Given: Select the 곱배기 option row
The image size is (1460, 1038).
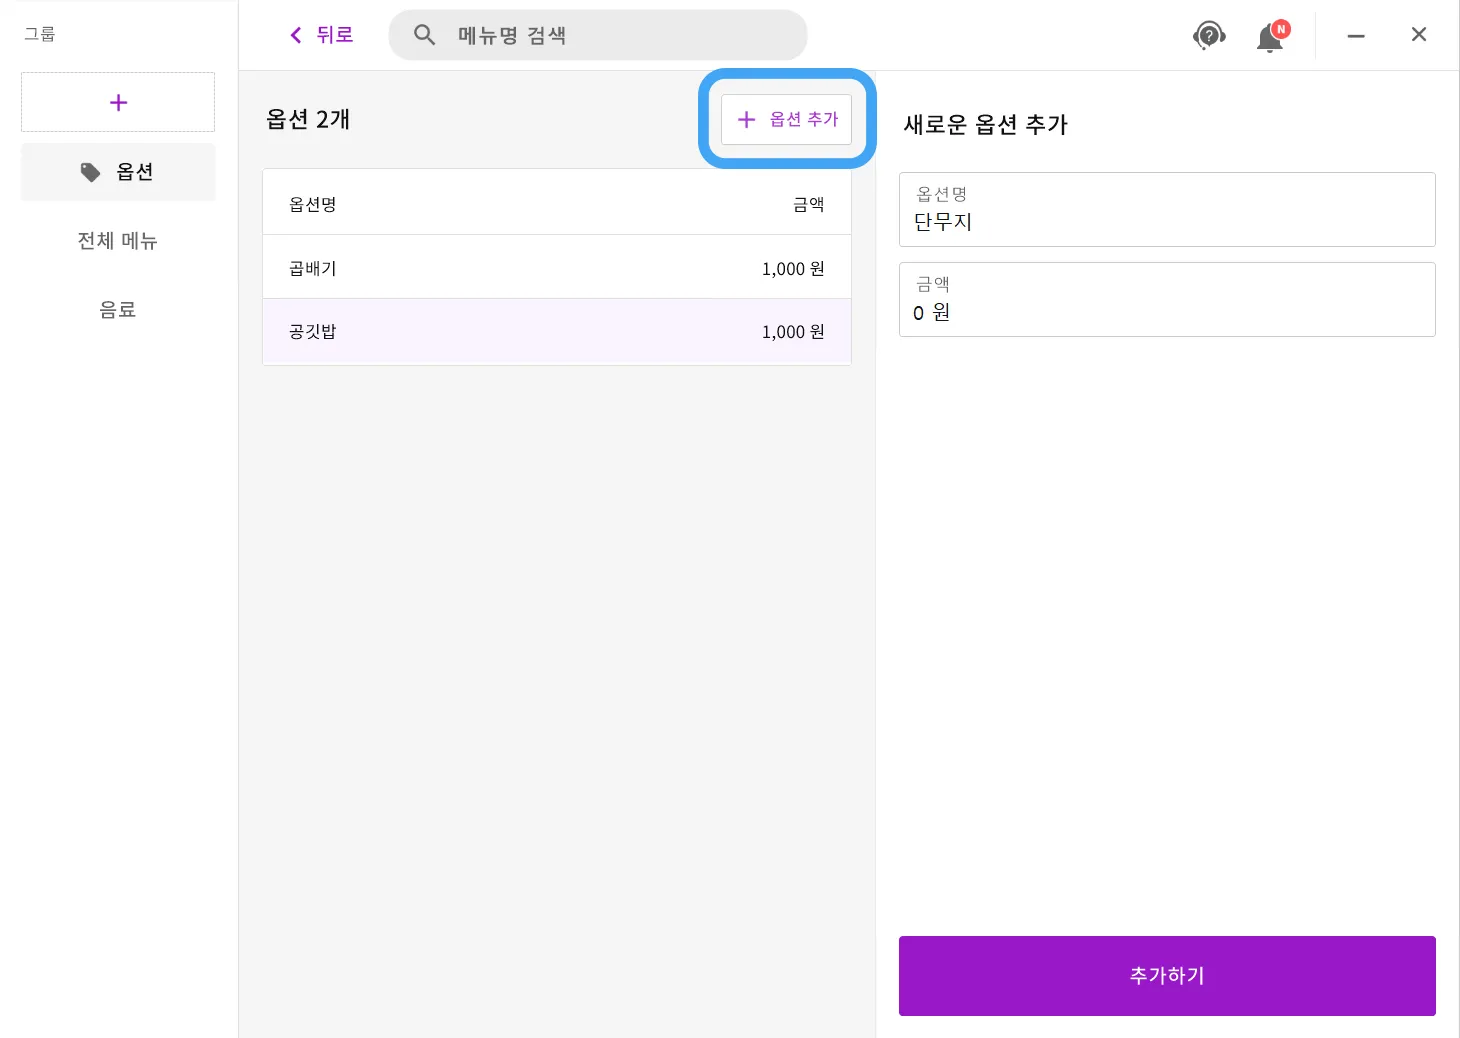Looking at the screenshot, I should point(556,268).
